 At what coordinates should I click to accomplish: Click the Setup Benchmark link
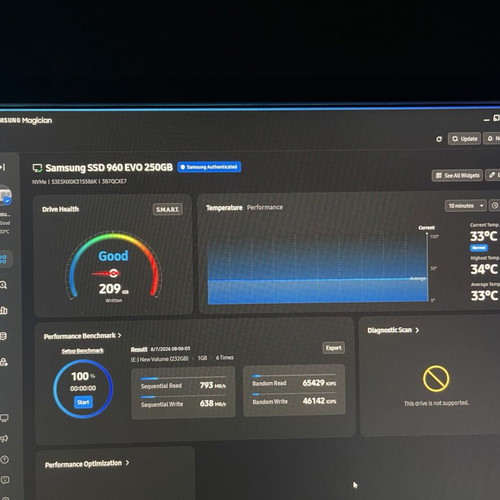tap(82, 351)
